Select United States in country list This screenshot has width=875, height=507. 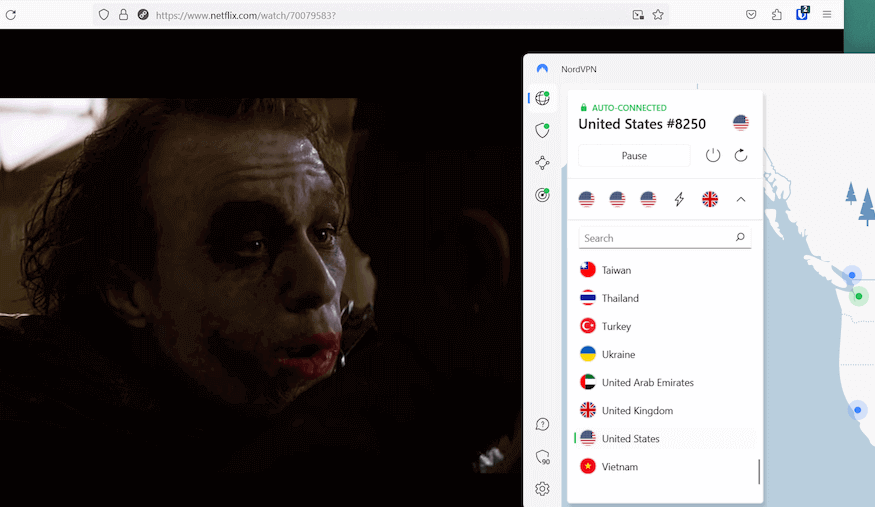coord(665,438)
